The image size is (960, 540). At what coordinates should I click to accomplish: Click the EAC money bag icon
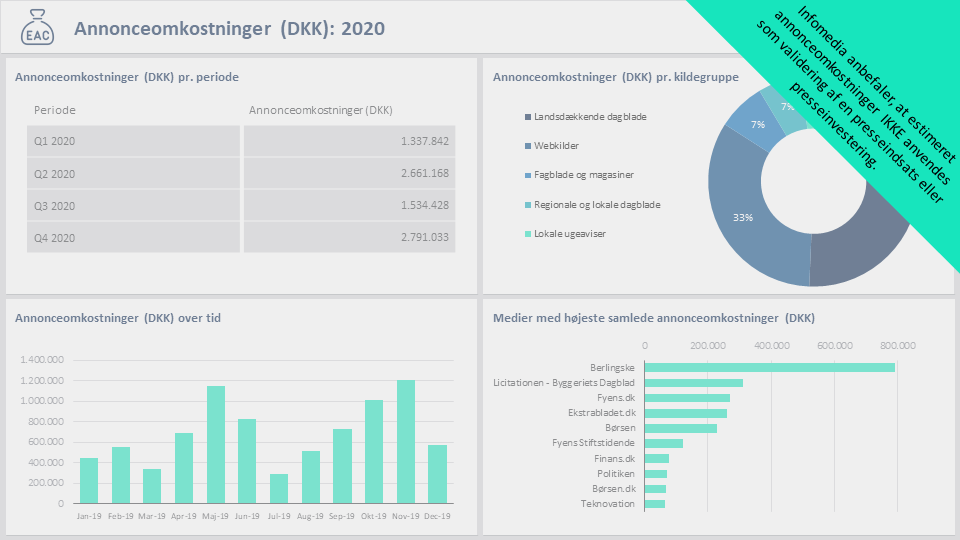[x=37, y=28]
